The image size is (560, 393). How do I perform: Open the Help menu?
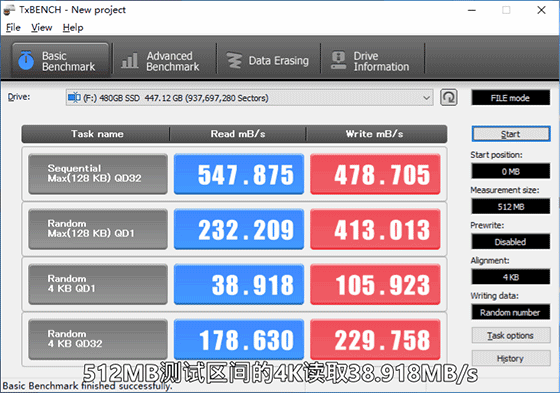click(73, 28)
